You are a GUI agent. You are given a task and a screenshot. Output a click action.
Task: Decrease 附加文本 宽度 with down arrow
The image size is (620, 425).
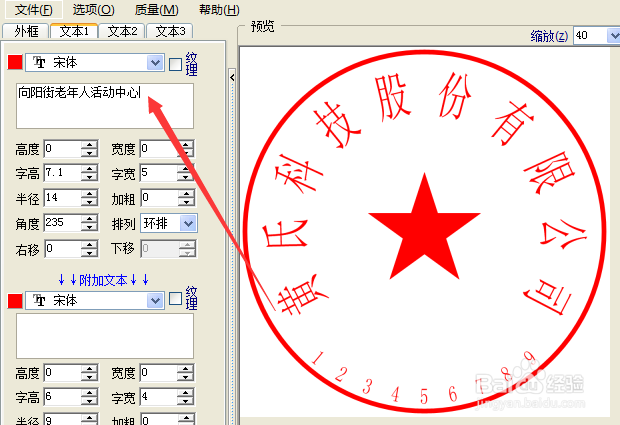click(x=186, y=377)
